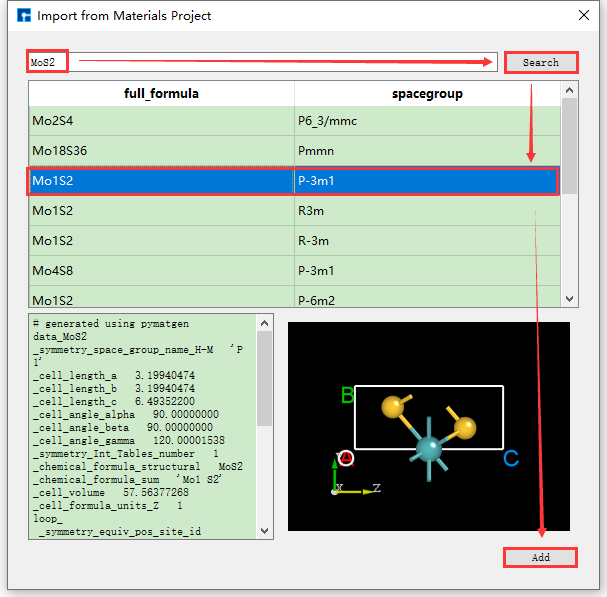The width and height of the screenshot is (607, 597).
Task: Click the teal molybdenum atom in viewer
Action: tap(429, 448)
